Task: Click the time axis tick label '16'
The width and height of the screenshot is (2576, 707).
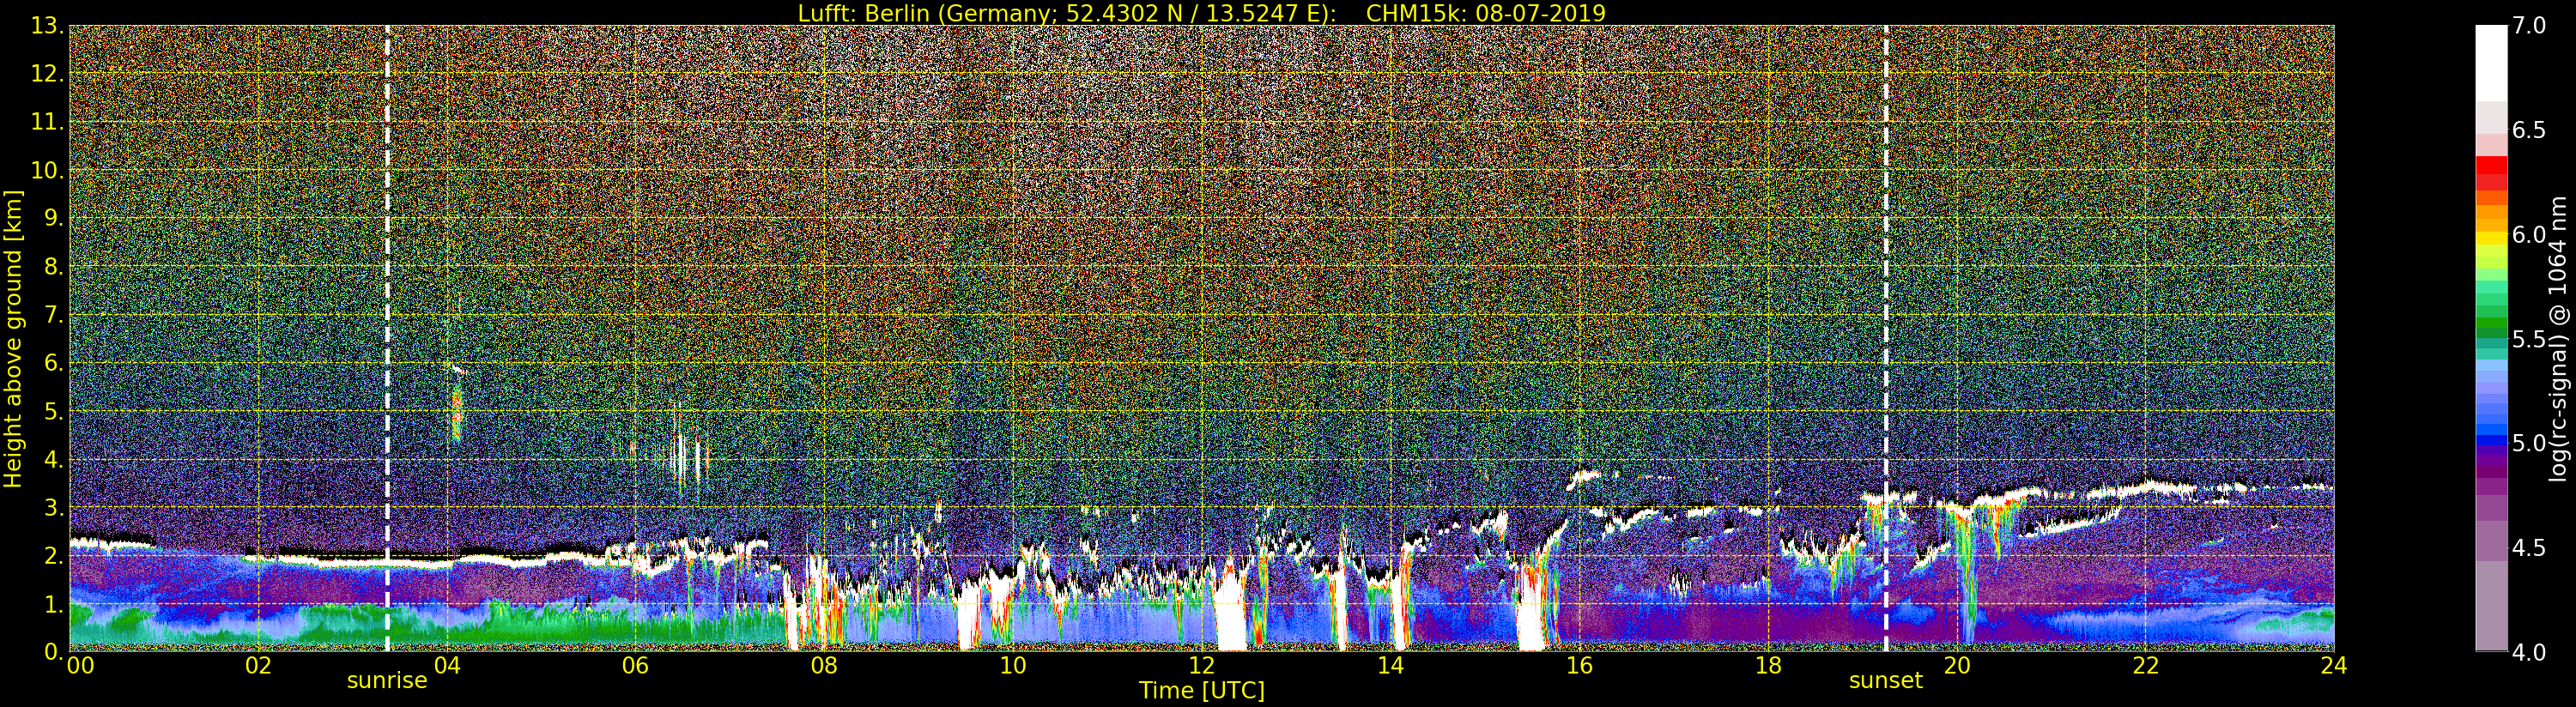Action: (1579, 666)
